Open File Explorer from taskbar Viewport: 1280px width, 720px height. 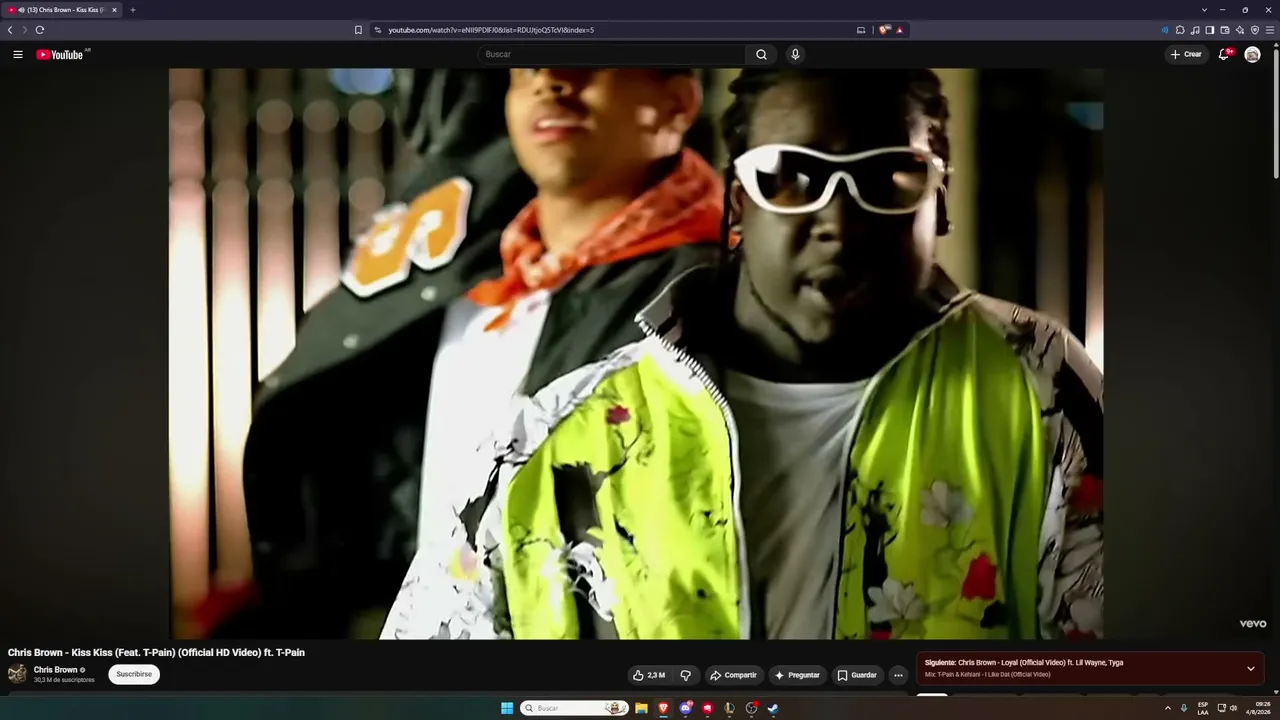pyautogui.click(x=641, y=708)
